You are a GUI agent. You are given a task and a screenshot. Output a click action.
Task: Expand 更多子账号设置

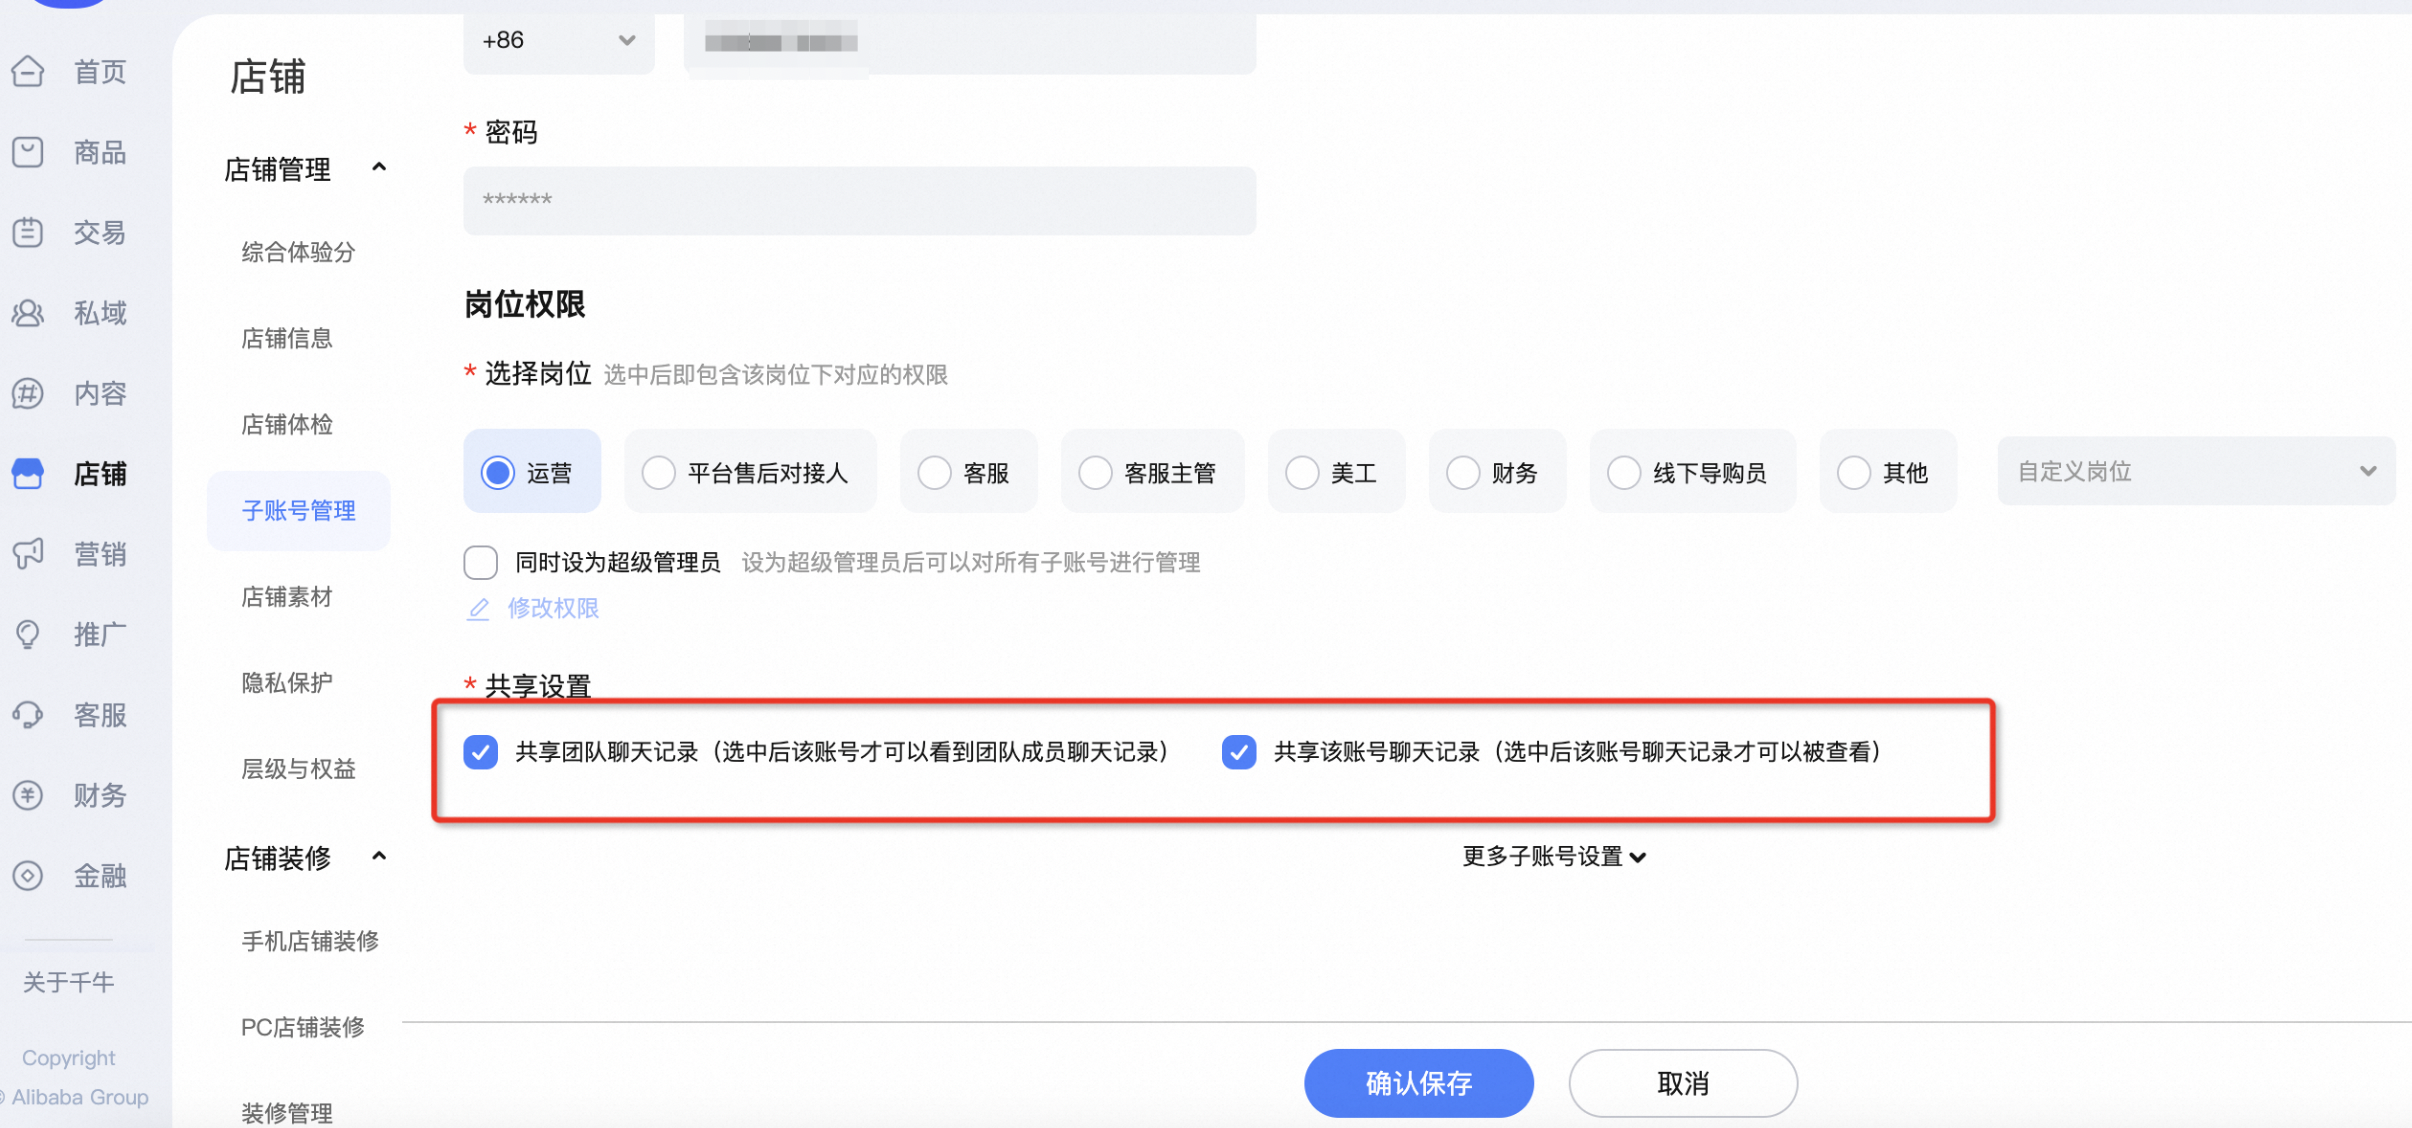(x=1554, y=856)
